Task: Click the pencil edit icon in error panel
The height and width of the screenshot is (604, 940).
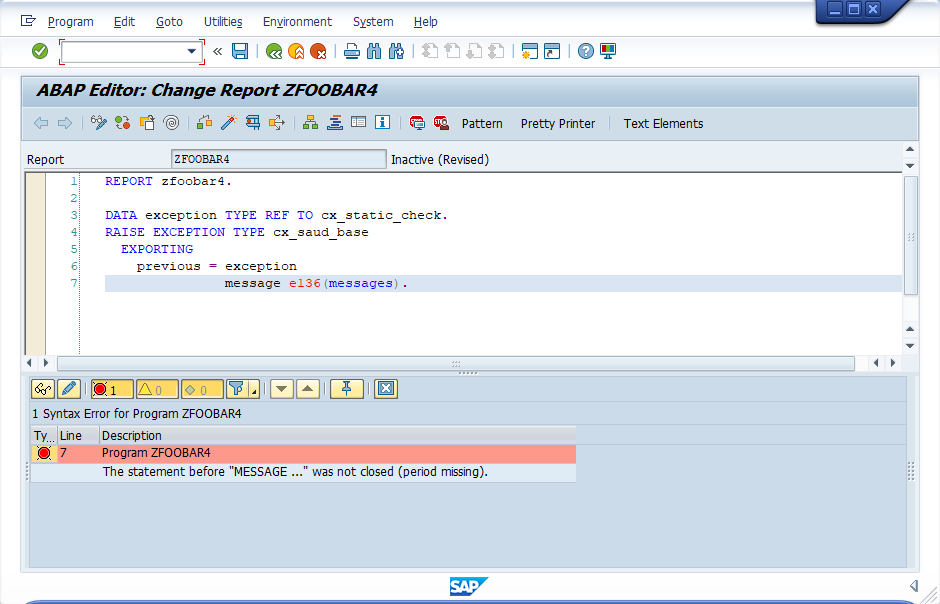Action: pyautogui.click(x=69, y=389)
